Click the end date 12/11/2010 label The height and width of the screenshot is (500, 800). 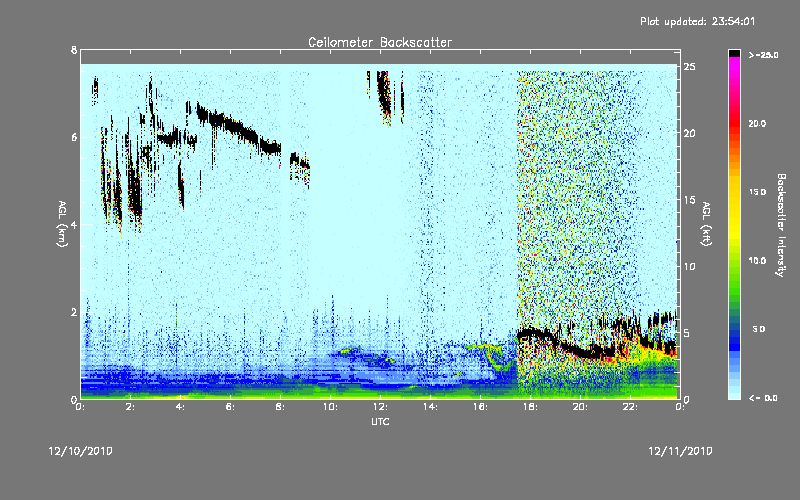click(680, 451)
